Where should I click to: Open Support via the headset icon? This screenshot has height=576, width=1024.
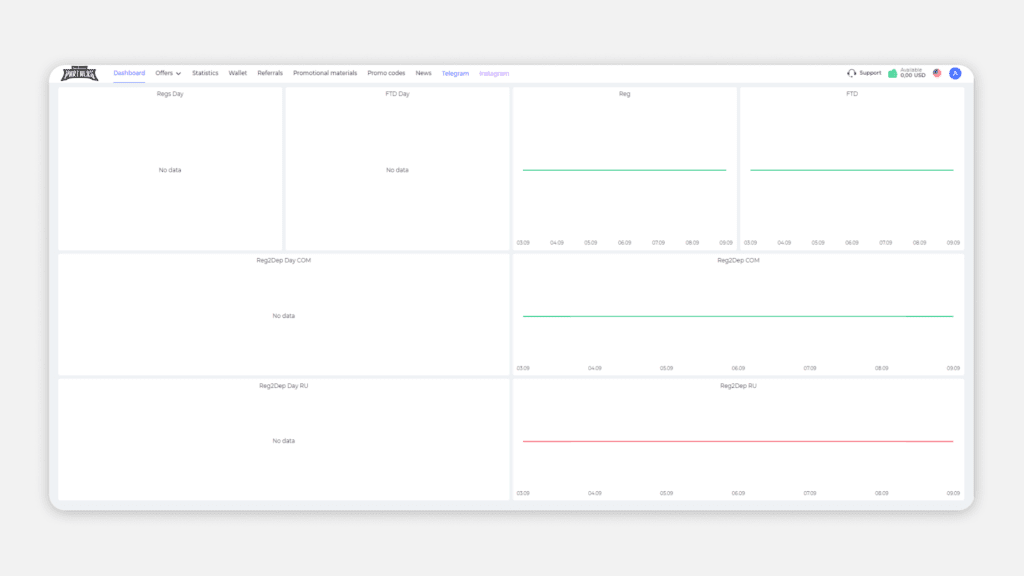(x=851, y=73)
